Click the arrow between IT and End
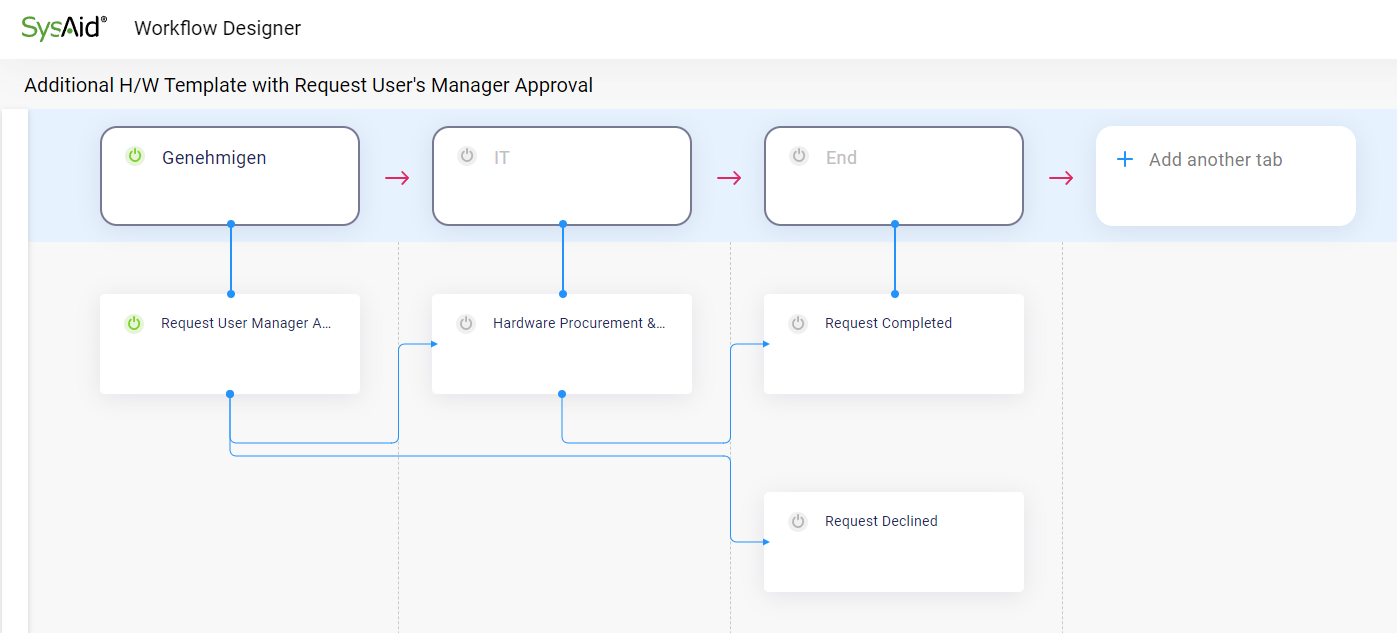Screen dimensions: 1397x633 (x=729, y=178)
